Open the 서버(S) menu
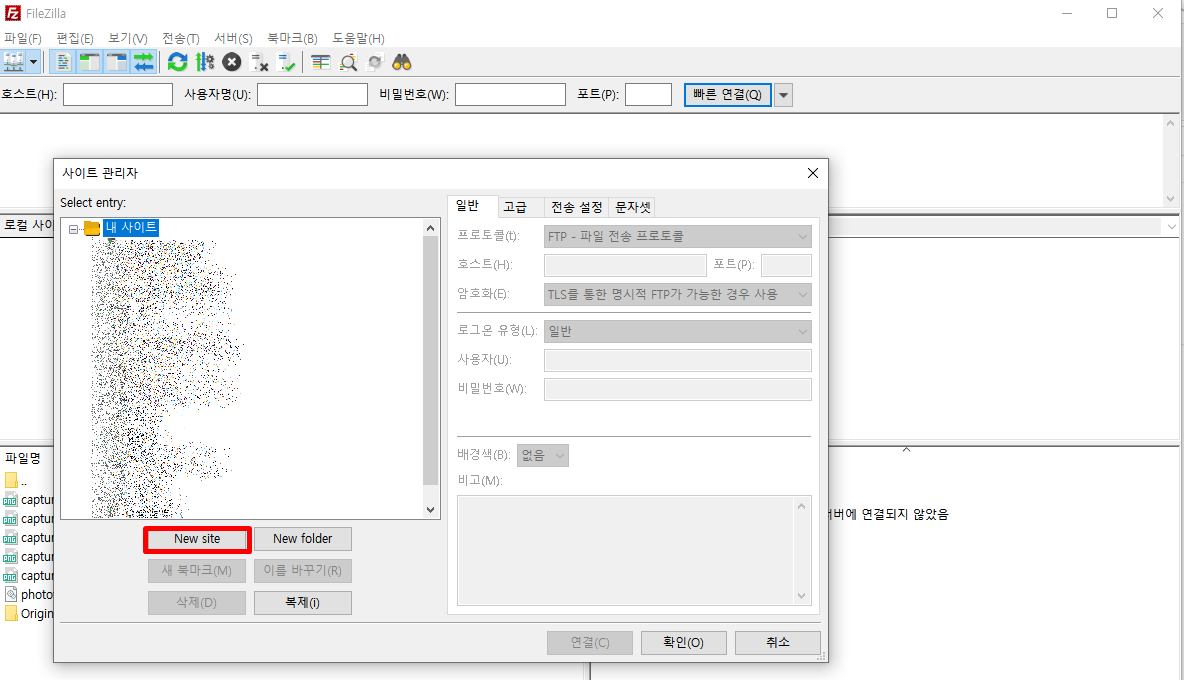1184x680 pixels. [x=233, y=38]
